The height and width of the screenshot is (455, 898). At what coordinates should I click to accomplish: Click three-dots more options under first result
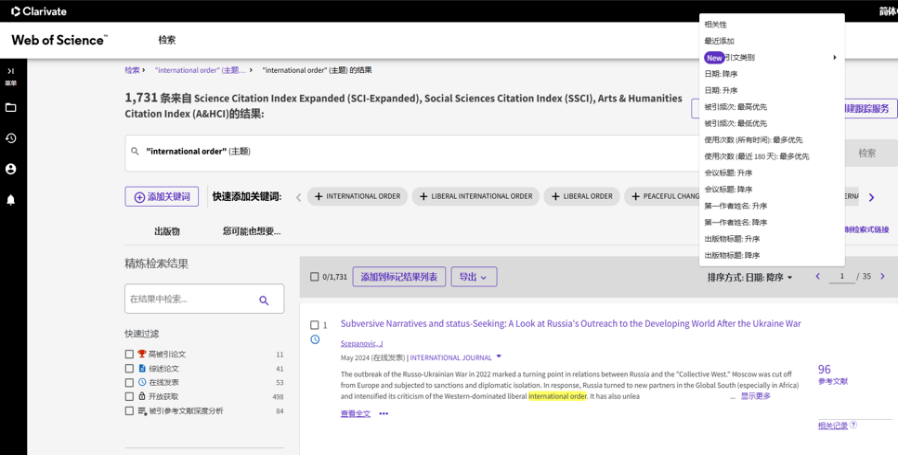click(x=383, y=414)
